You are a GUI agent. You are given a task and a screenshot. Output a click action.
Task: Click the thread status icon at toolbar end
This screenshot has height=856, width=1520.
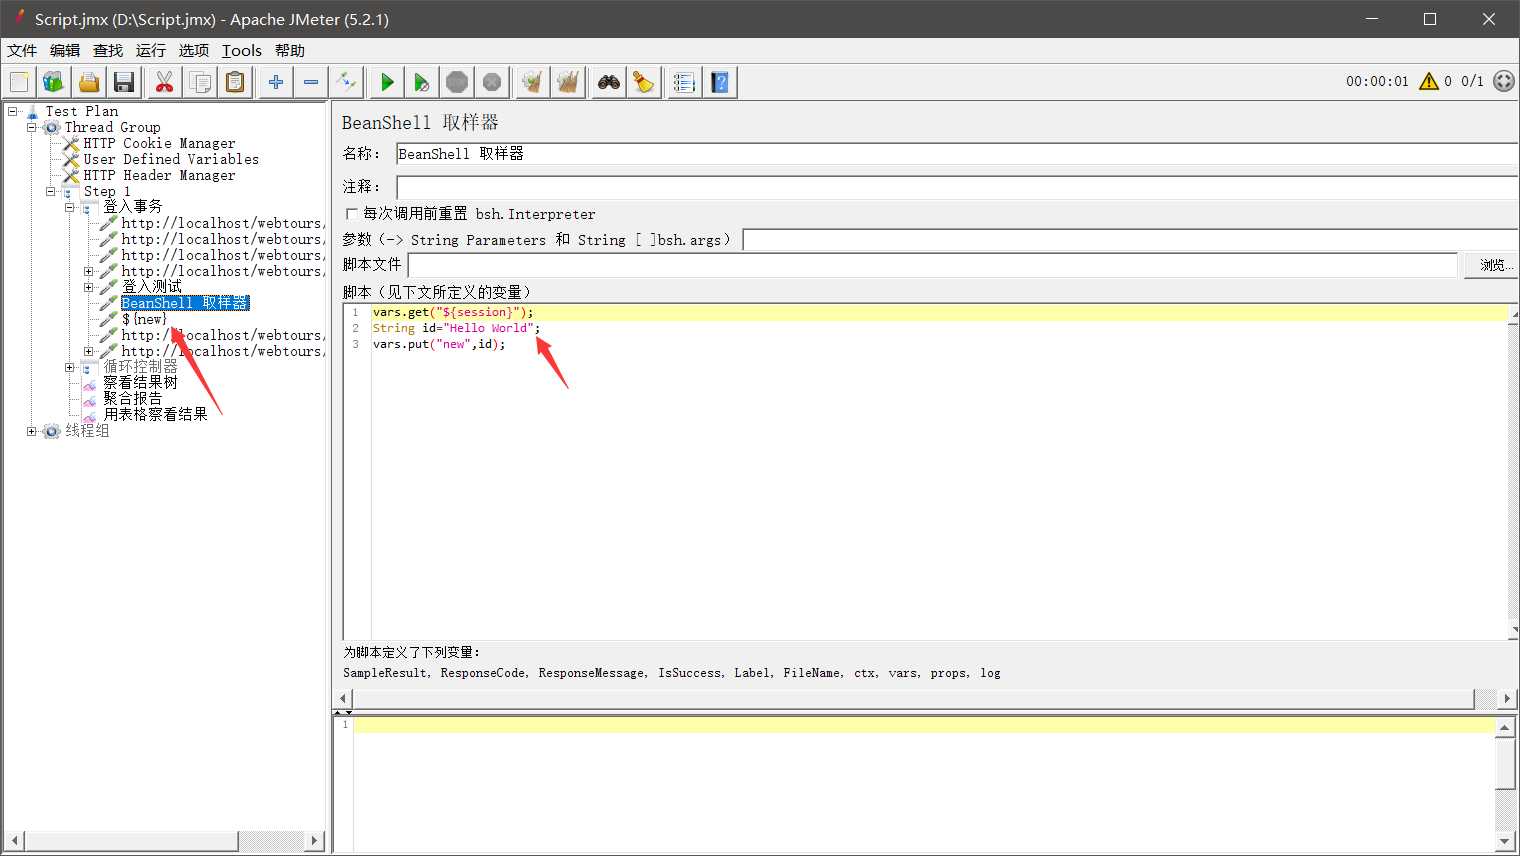pos(1504,81)
